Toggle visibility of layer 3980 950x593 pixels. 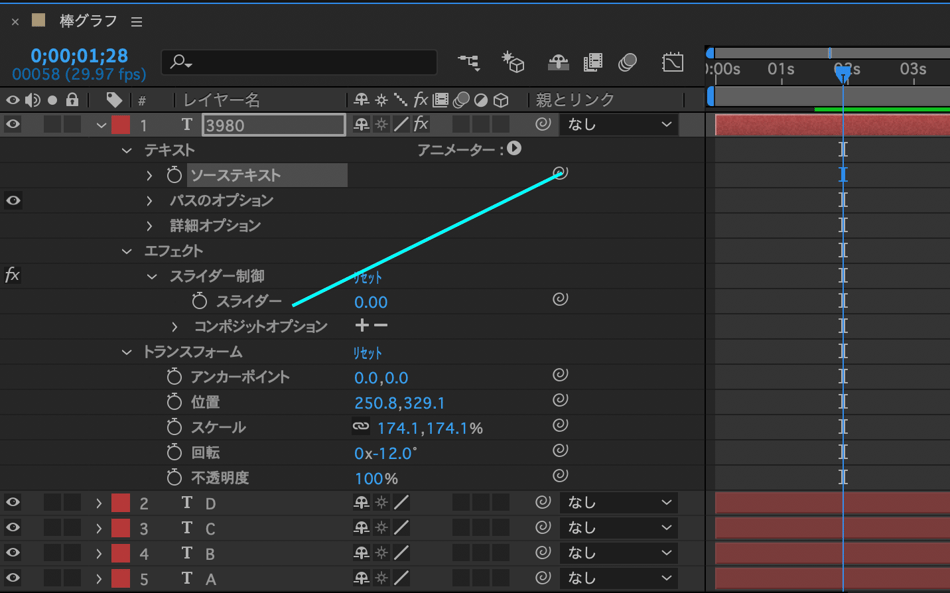coord(13,125)
